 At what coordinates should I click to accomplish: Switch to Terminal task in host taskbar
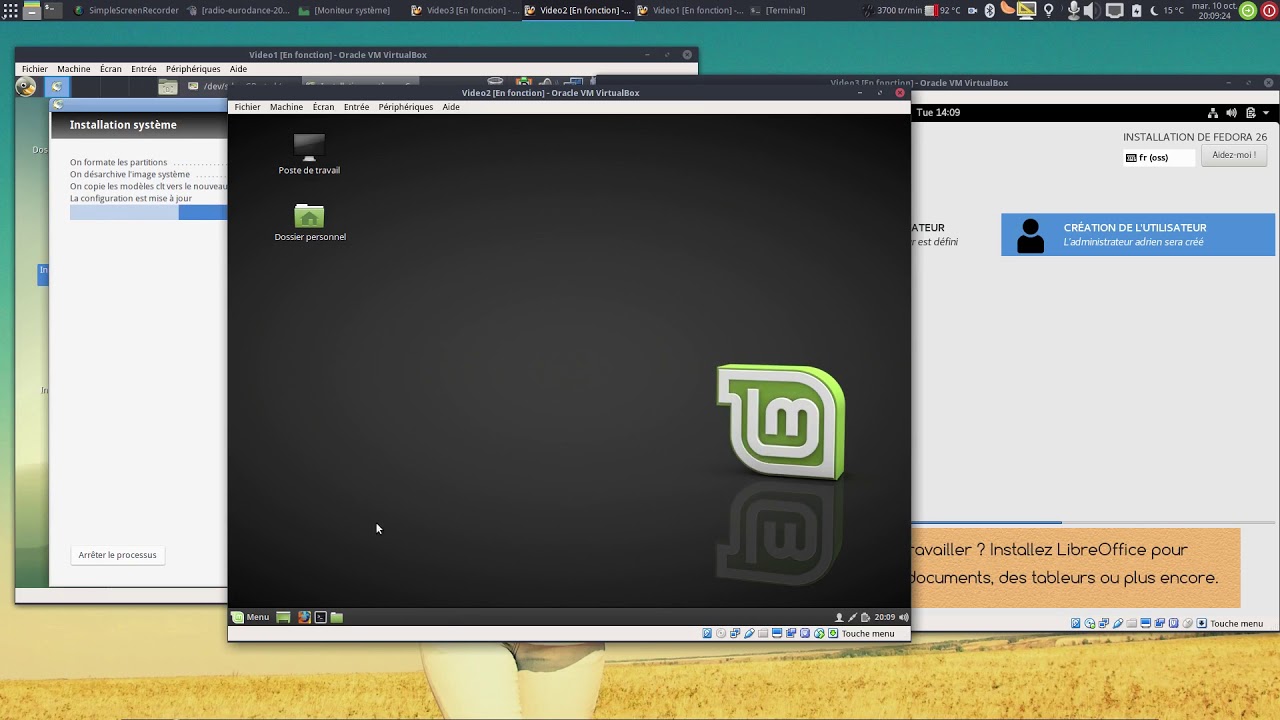point(778,10)
